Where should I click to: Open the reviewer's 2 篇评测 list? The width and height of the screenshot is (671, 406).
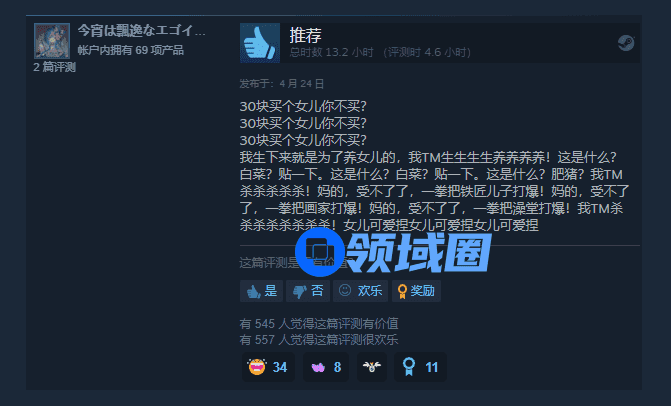54,67
